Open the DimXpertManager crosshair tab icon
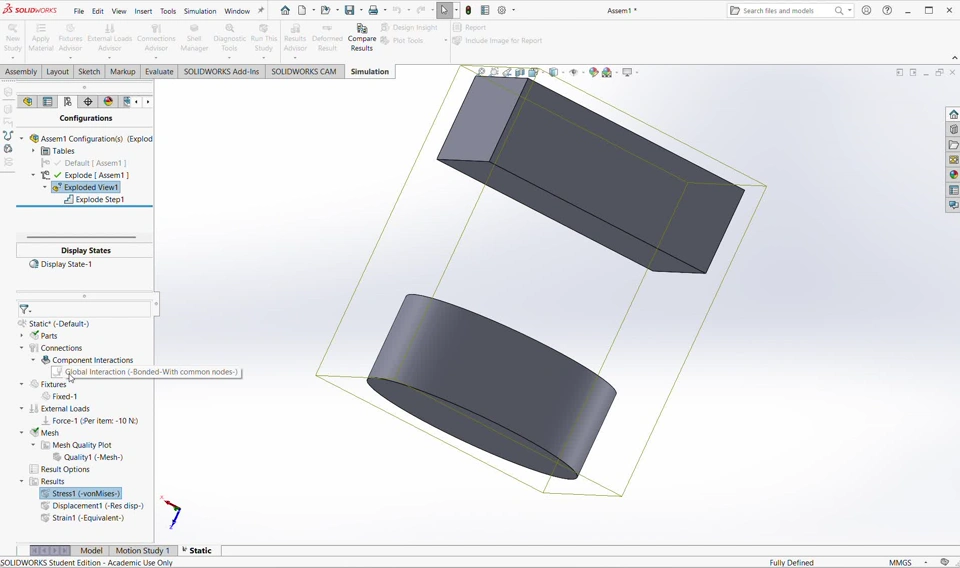Viewport: 960px width, 568px height. (88, 102)
